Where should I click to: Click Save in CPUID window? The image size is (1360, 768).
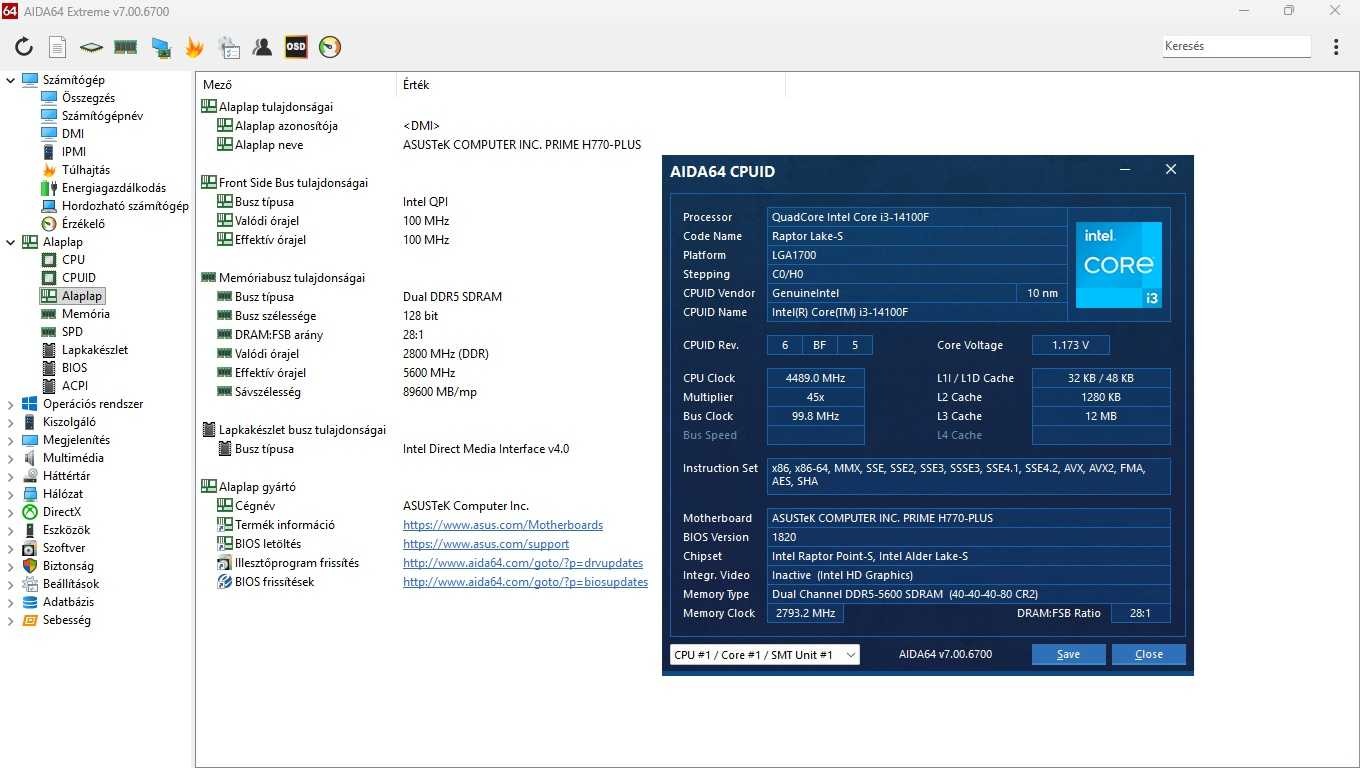1068,654
